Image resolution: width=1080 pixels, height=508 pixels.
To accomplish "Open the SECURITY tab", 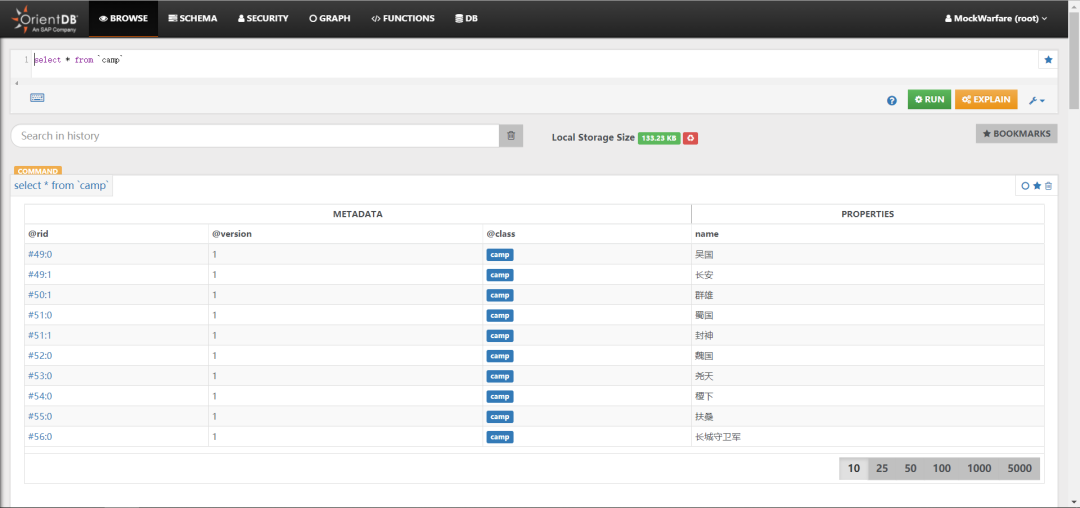I will [263, 19].
